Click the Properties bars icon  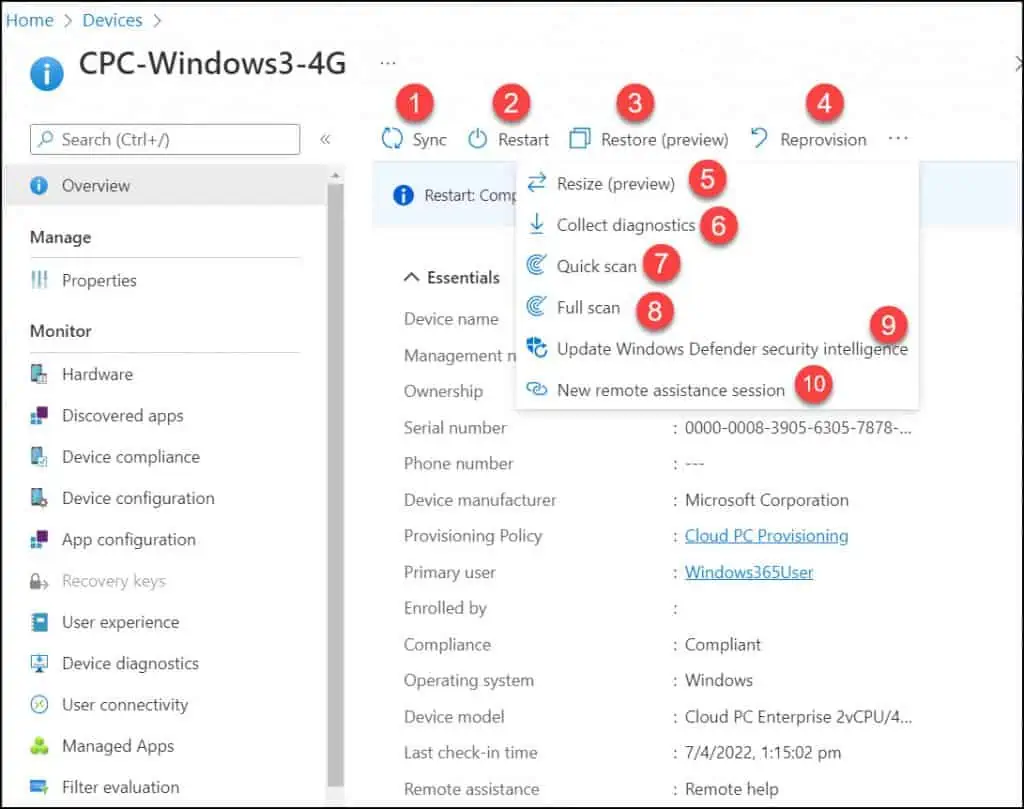39,280
